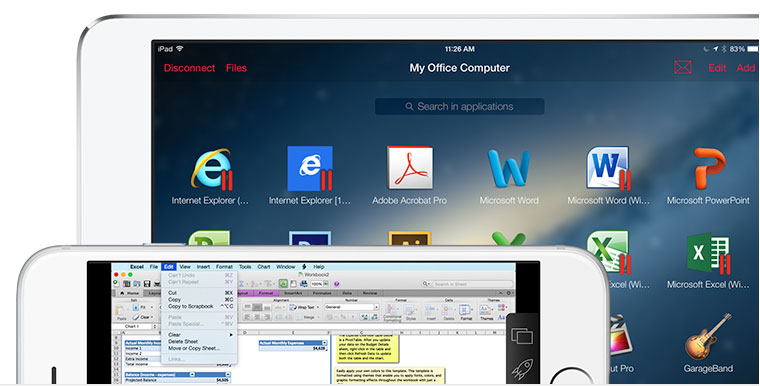Open the yellow-ringed Internet Explorer icon
The height and width of the screenshot is (386, 760).
[x=211, y=168]
